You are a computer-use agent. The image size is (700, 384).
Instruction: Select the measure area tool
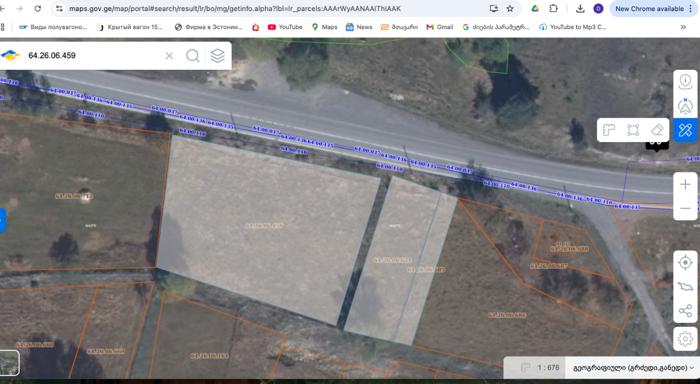[x=633, y=130]
